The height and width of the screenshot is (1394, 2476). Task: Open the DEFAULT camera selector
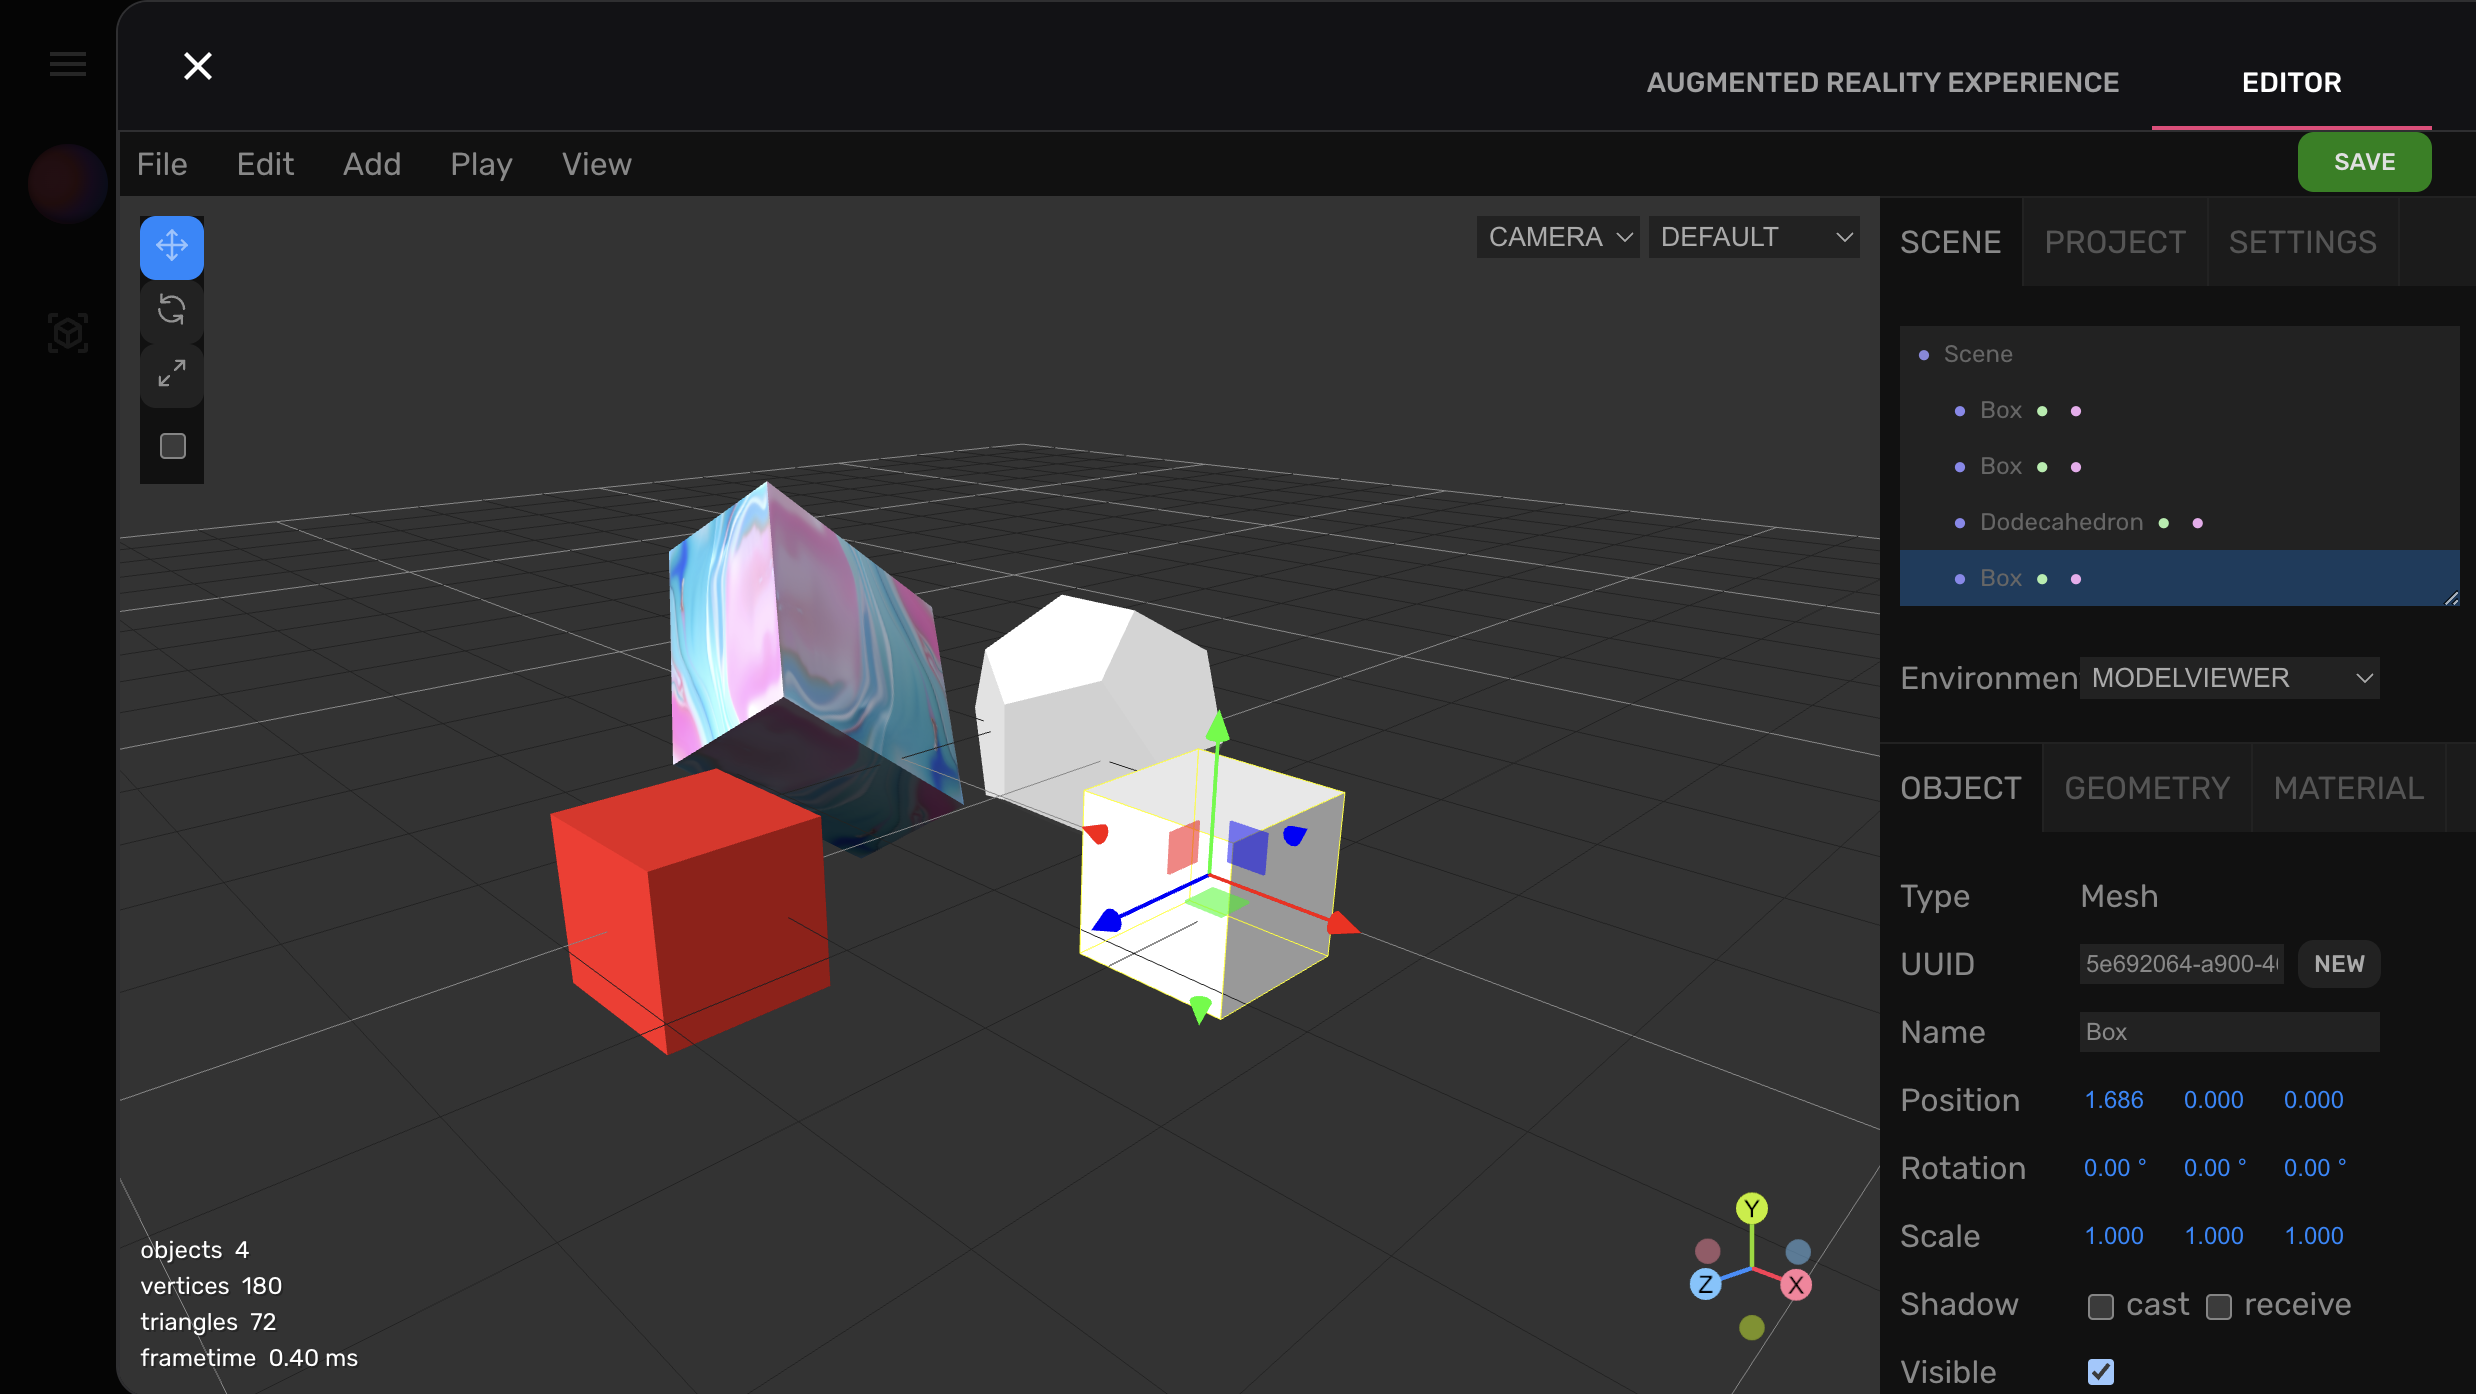point(1754,236)
